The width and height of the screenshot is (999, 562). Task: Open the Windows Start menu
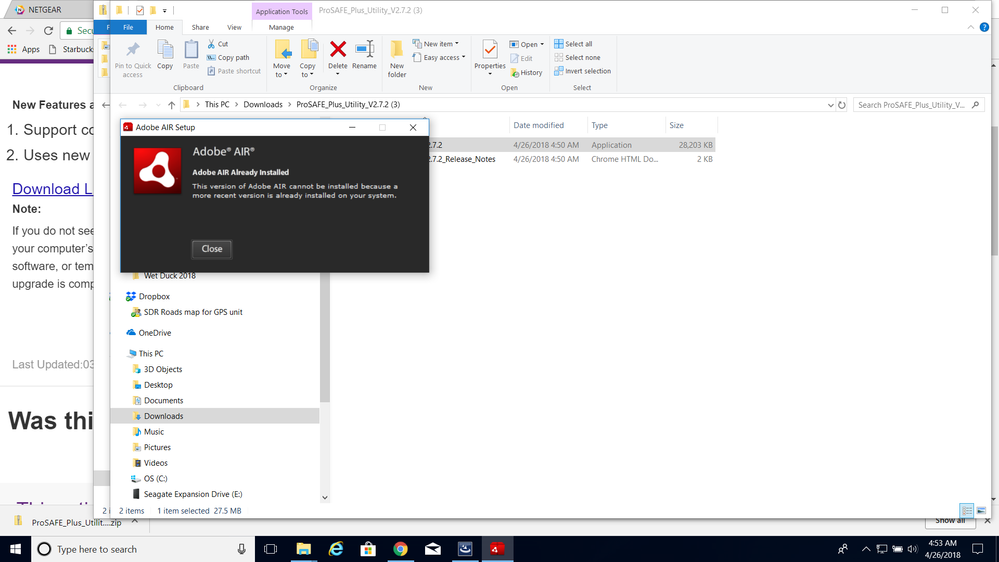tap(15, 549)
